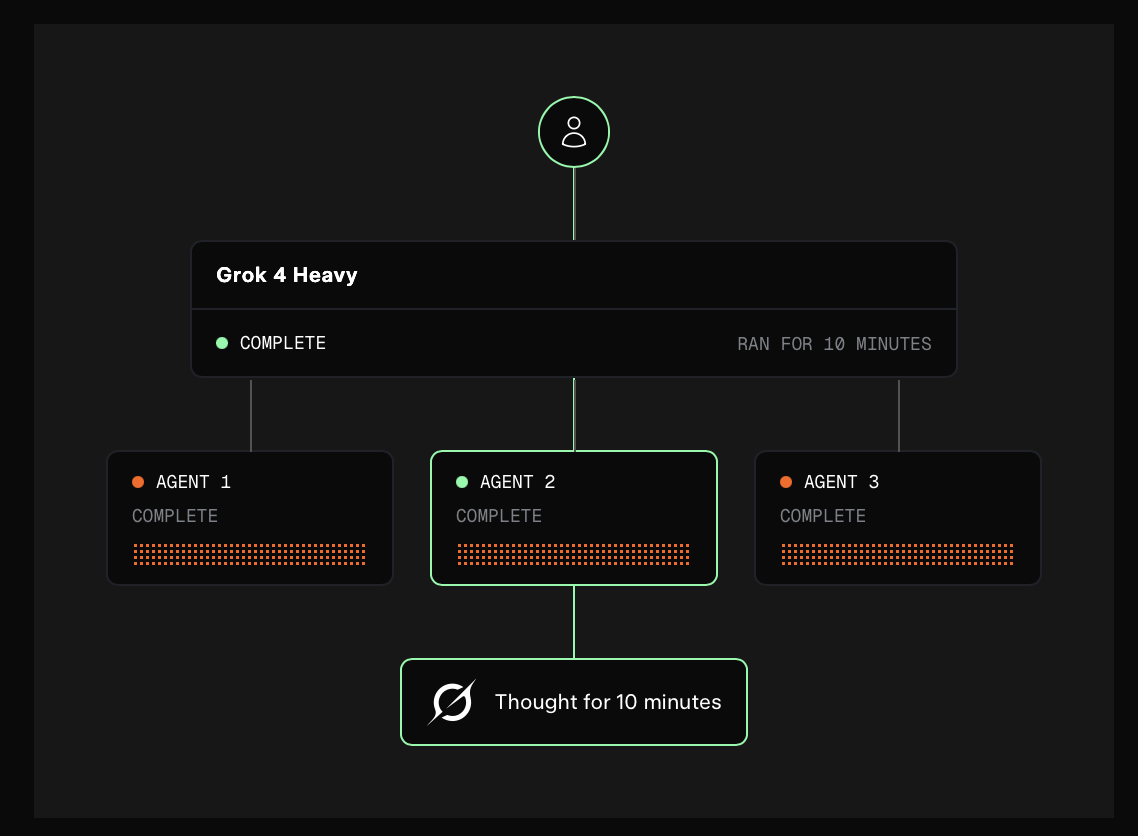This screenshot has height=836, width=1138.
Task: Click the green status dot beside COMPLETE
Action: [222, 343]
